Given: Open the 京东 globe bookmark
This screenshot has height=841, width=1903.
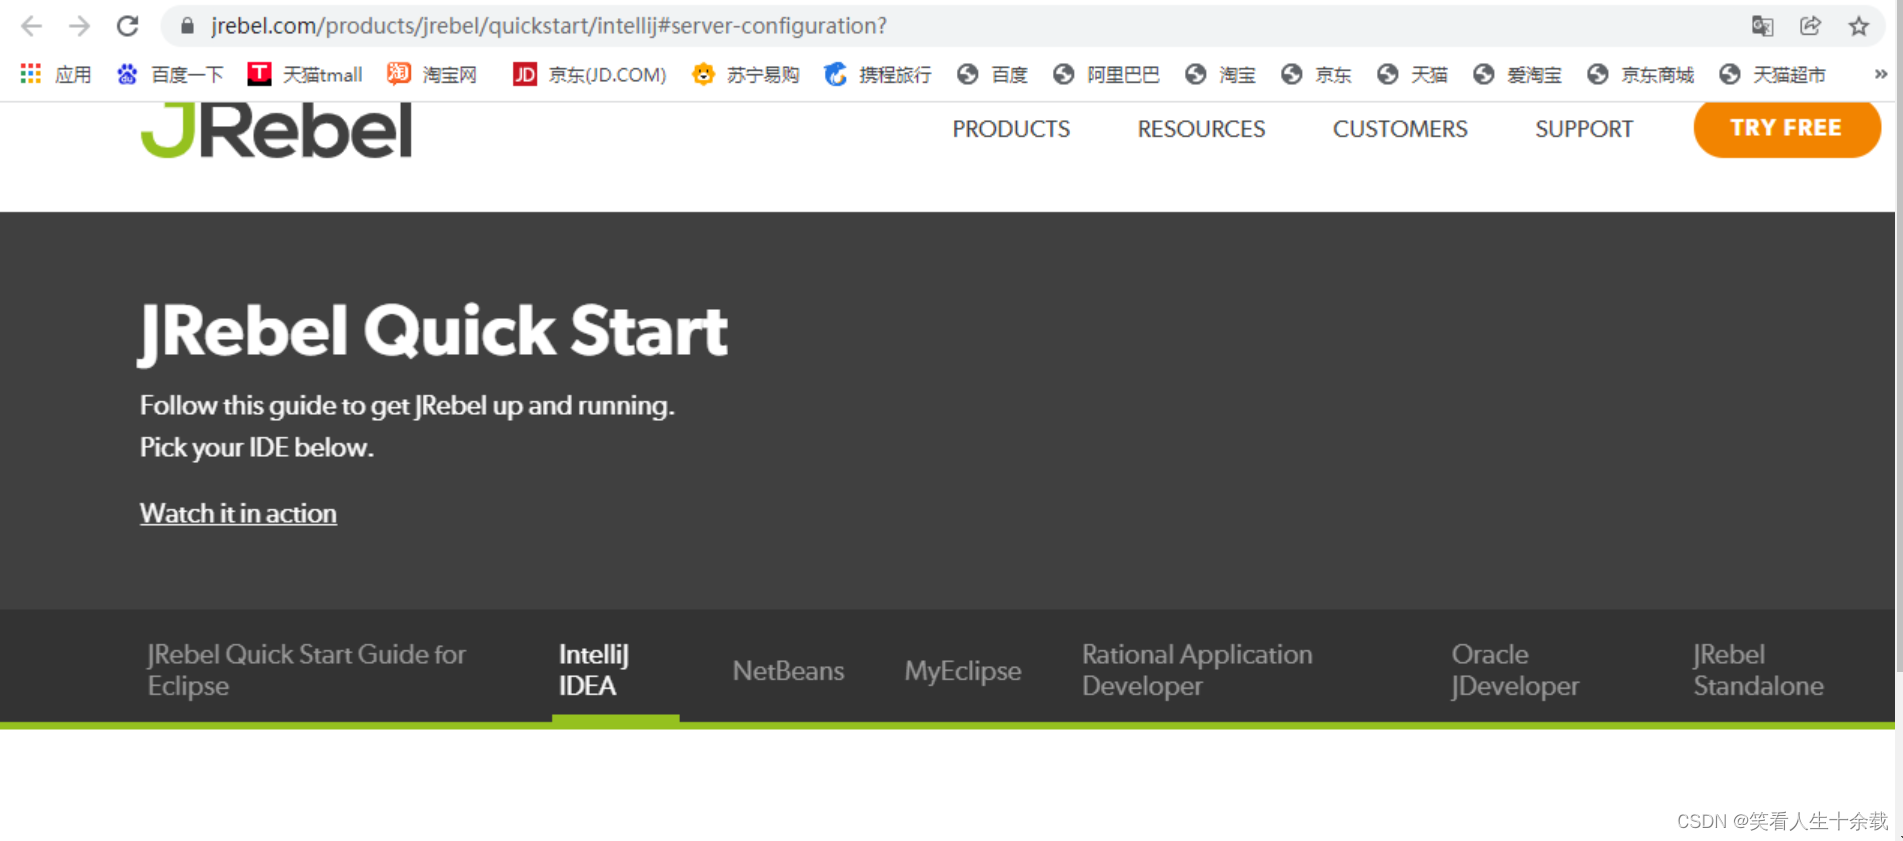Looking at the screenshot, I should coord(1316,74).
